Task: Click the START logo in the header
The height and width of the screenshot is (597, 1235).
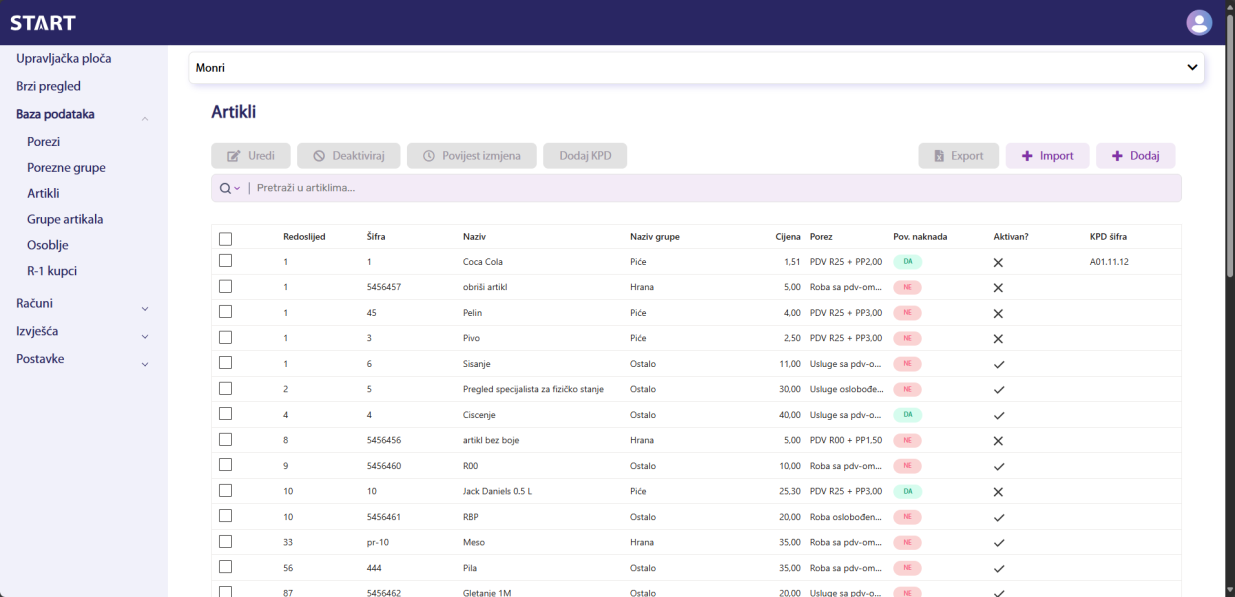Action: [43, 22]
